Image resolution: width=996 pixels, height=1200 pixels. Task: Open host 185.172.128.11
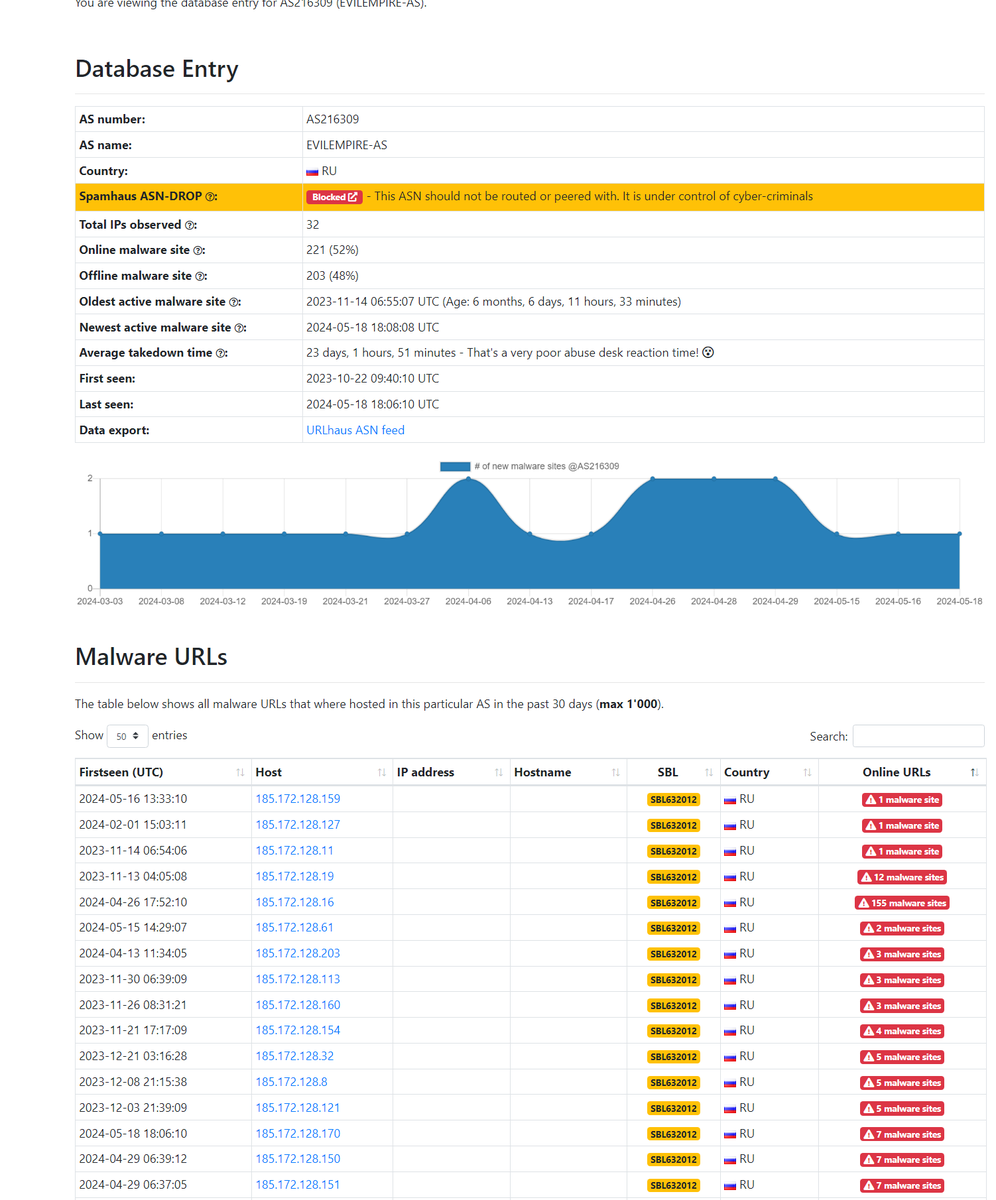click(x=295, y=850)
